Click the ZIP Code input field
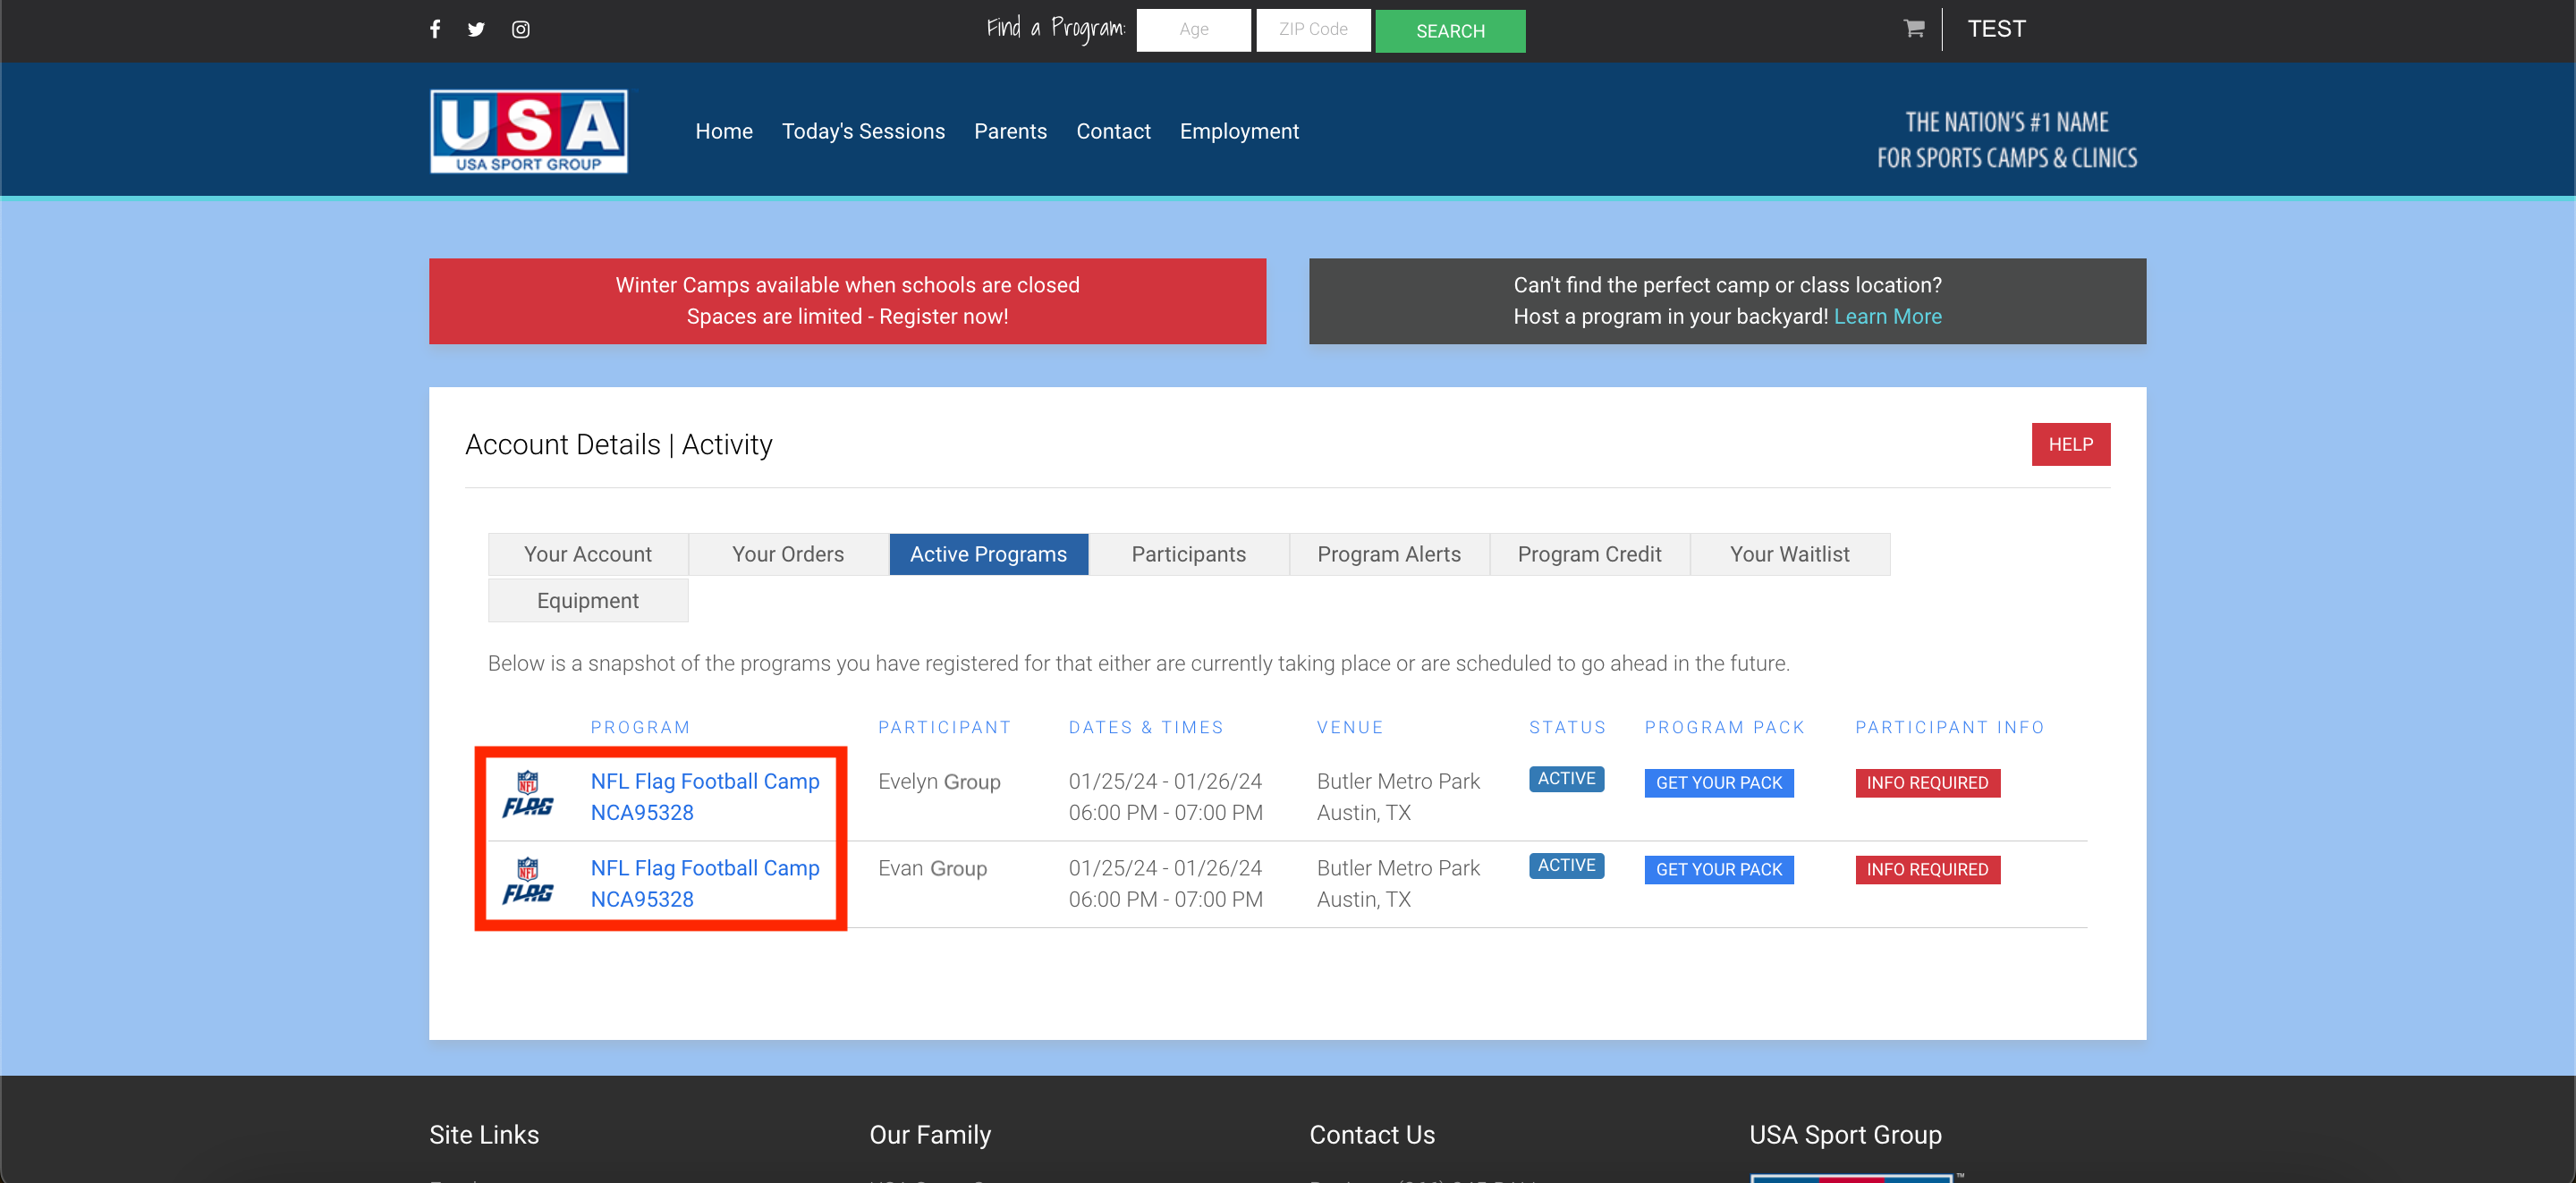 click(1312, 30)
